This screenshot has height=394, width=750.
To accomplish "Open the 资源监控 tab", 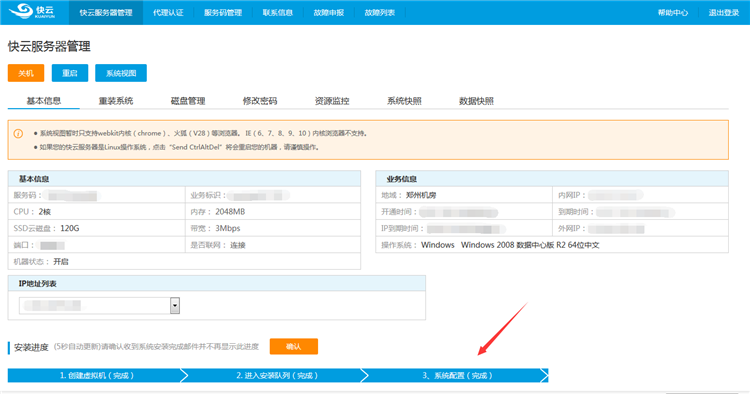I will pyautogui.click(x=332, y=101).
